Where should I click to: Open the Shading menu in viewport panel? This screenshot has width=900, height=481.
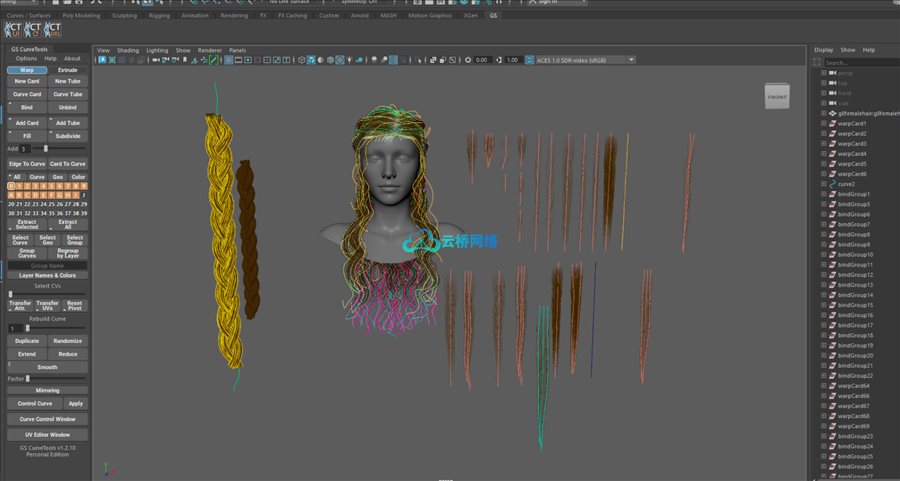[128, 50]
